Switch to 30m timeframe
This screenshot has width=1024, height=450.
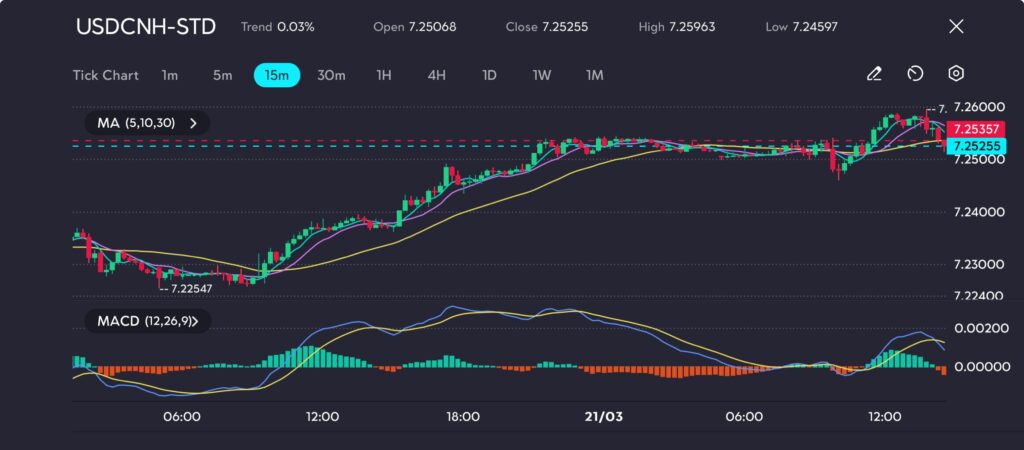[x=331, y=75]
